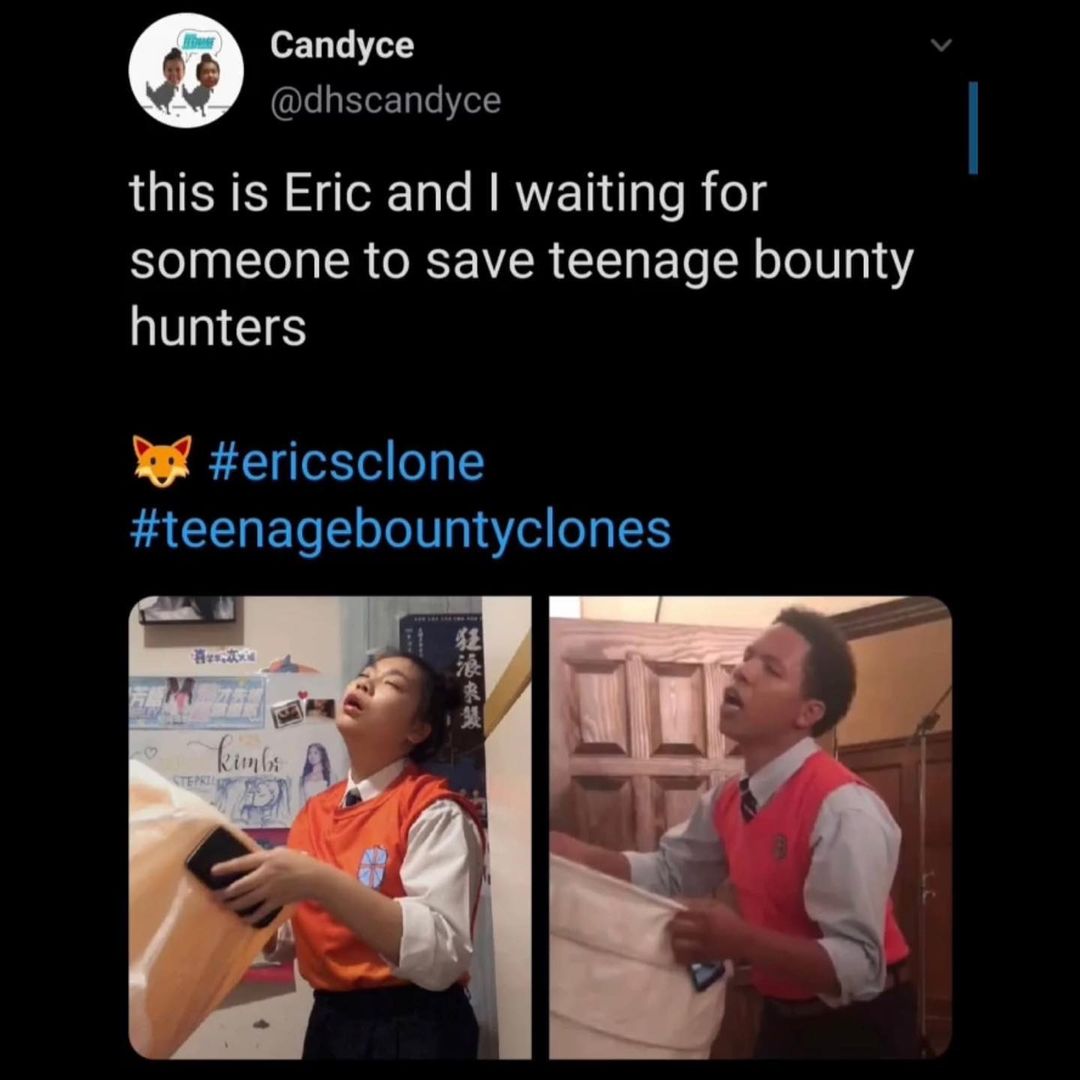Open the Candyce display name
The width and height of the screenshot is (1080, 1080).
(x=342, y=45)
